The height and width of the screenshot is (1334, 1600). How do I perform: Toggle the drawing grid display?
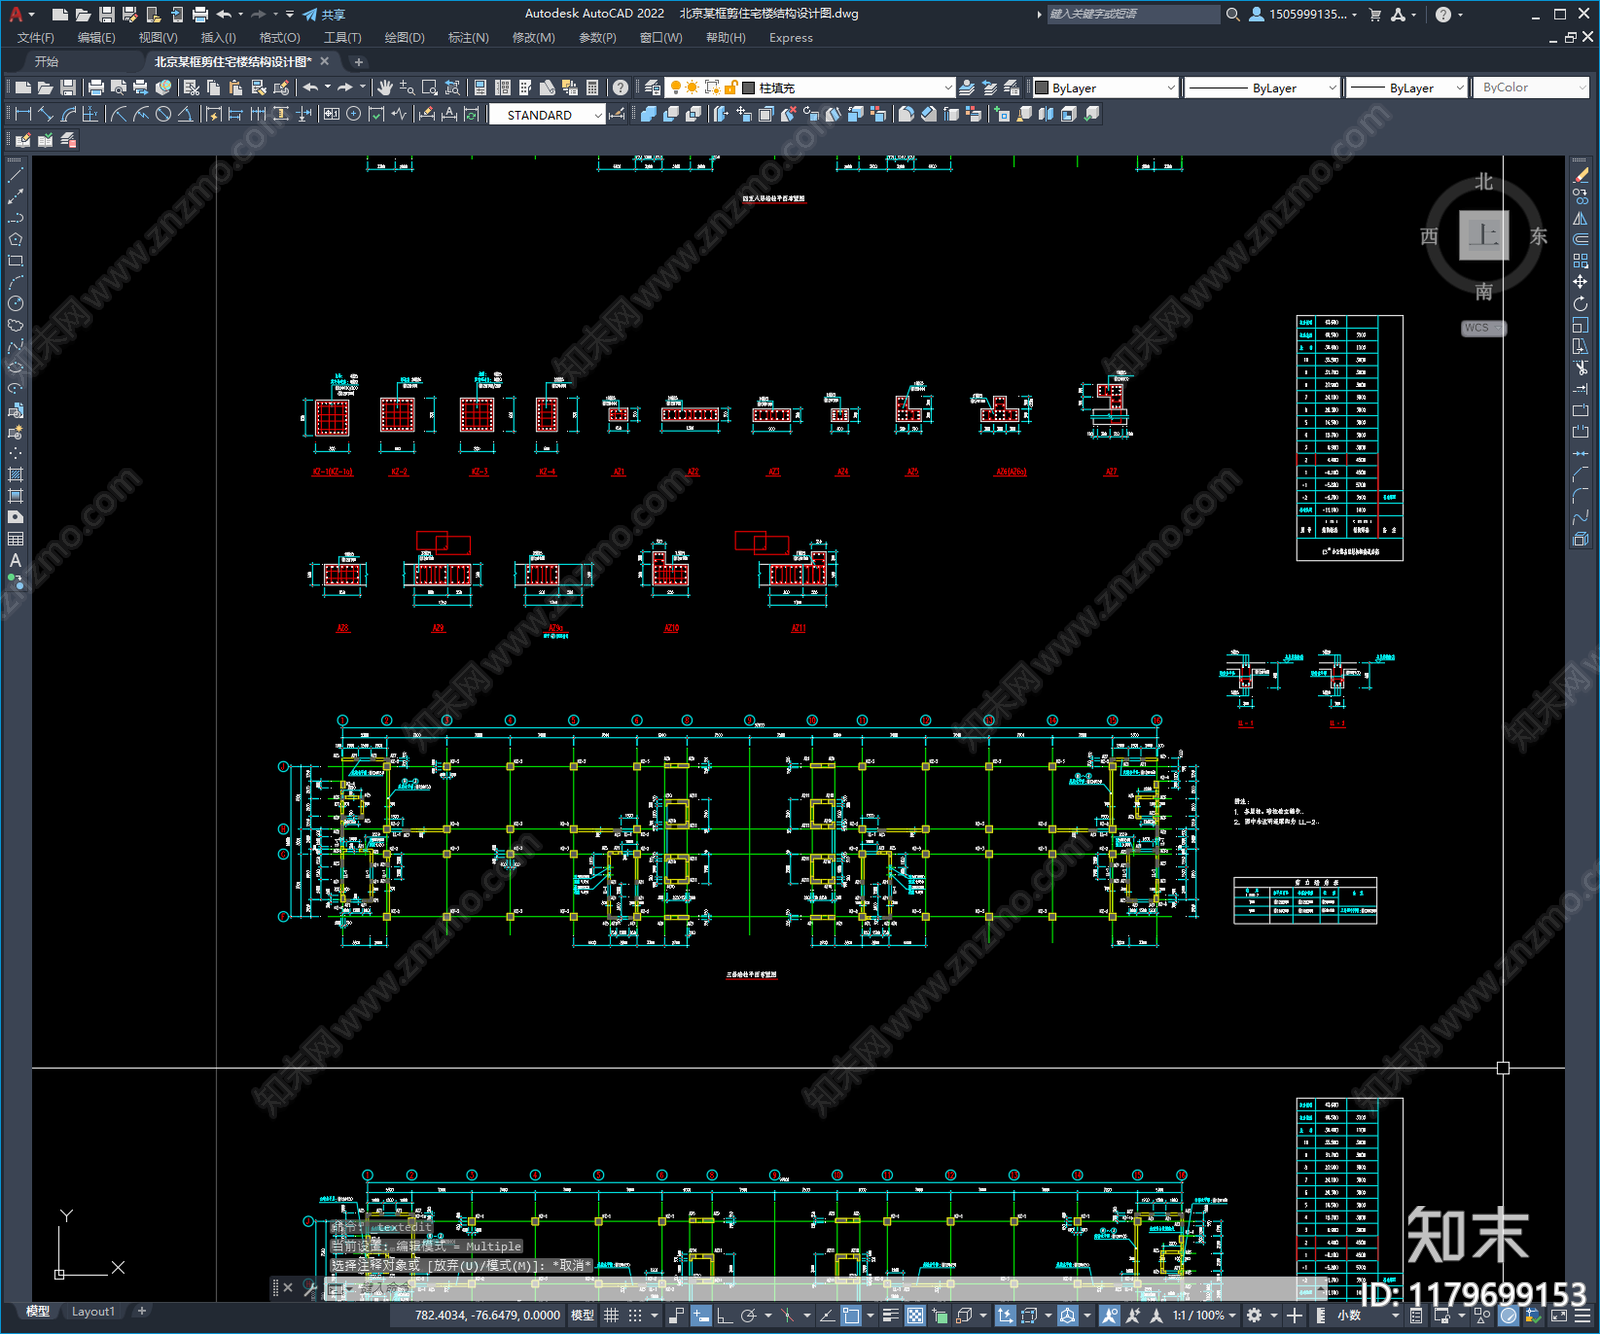611,1315
